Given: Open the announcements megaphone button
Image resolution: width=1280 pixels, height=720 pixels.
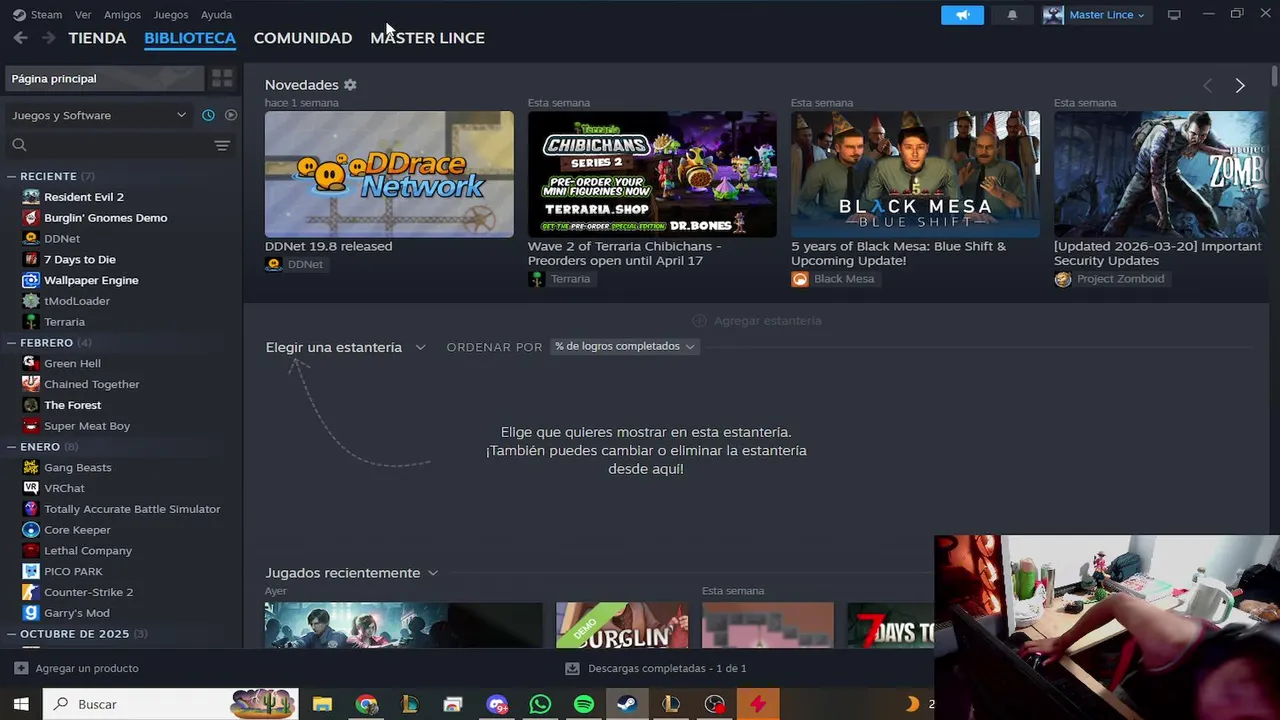Looking at the screenshot, I should click(x=962, y=15).
